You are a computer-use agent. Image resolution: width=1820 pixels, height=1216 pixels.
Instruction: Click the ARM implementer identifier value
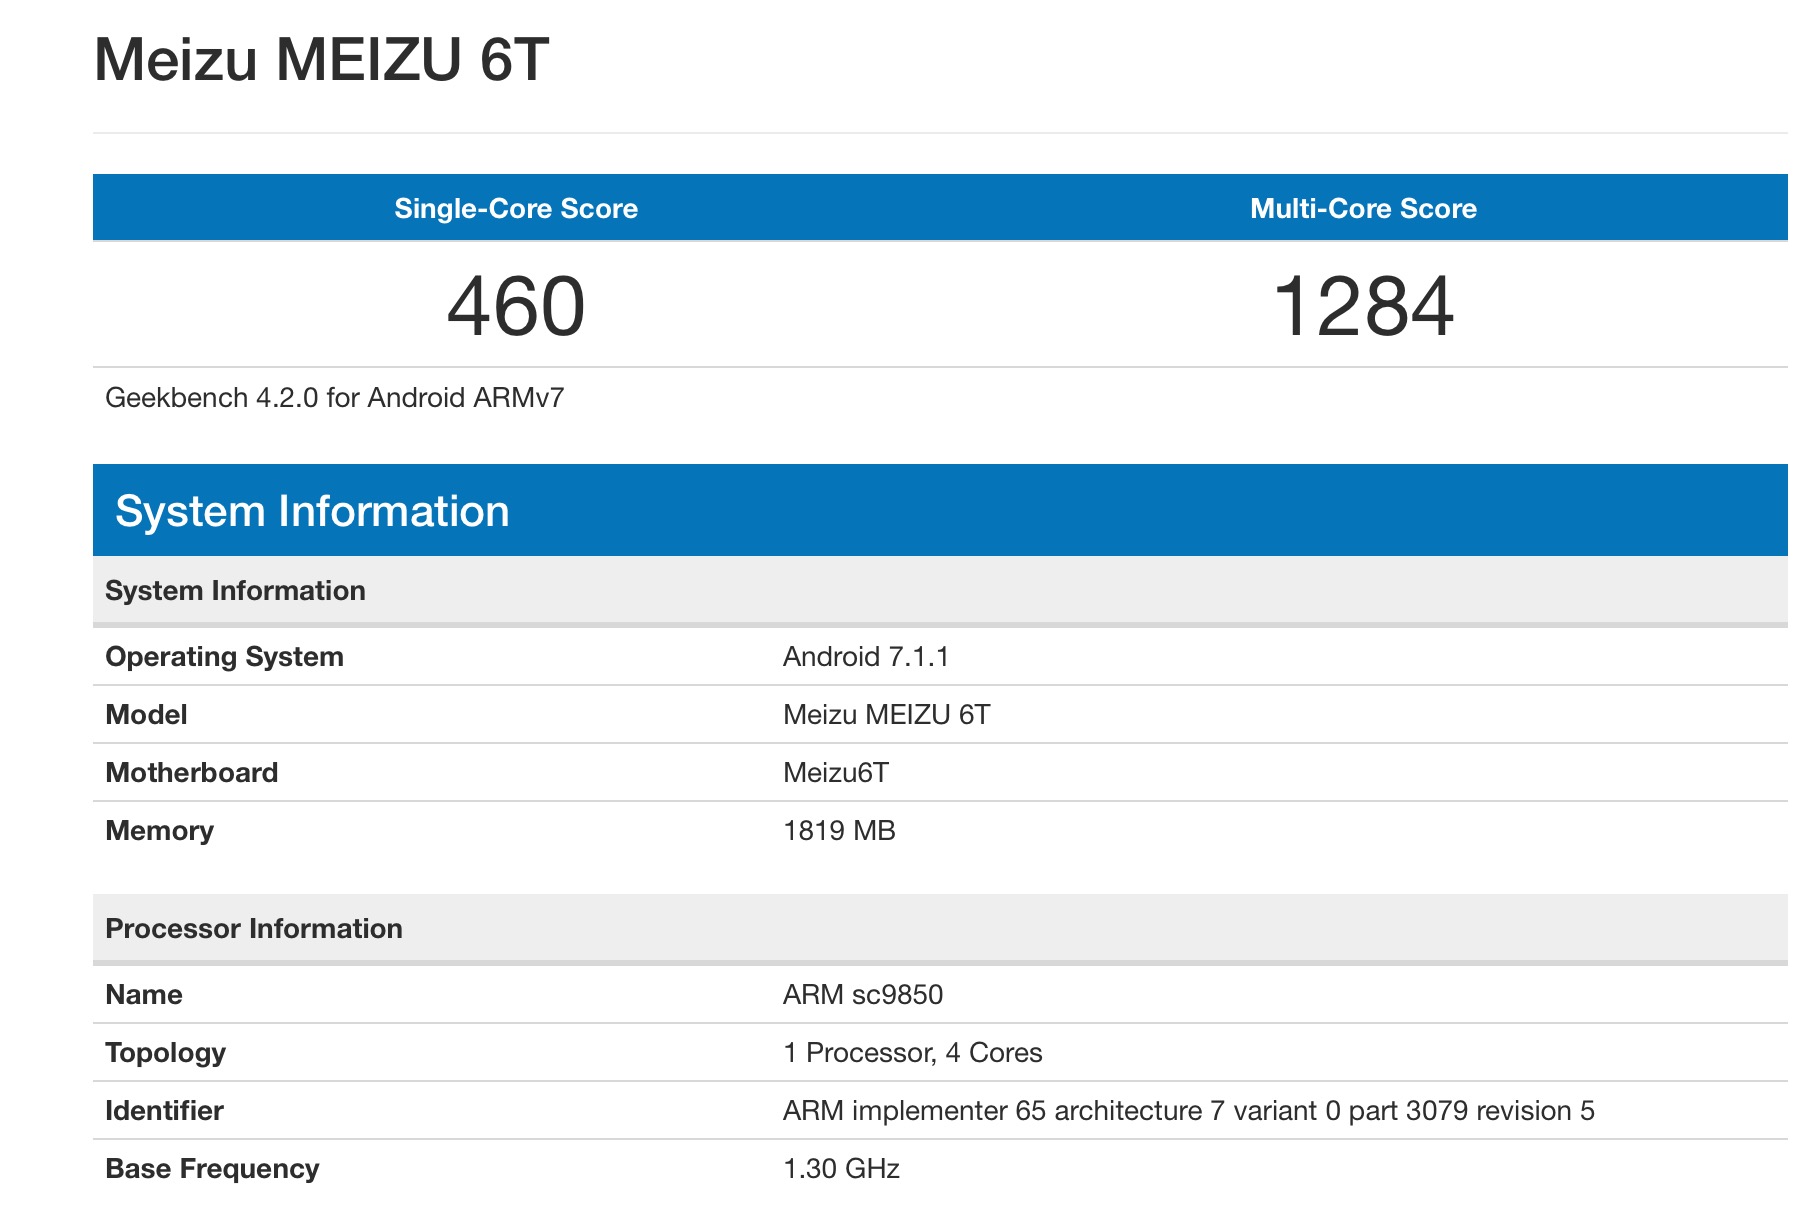(1188, 1111)
